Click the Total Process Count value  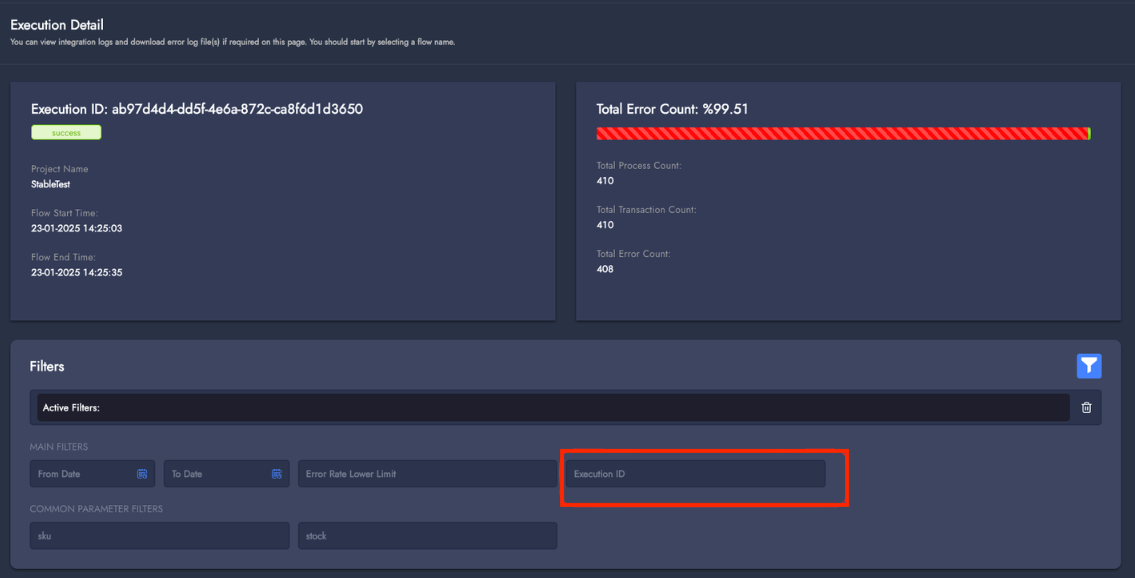(605, 181)
